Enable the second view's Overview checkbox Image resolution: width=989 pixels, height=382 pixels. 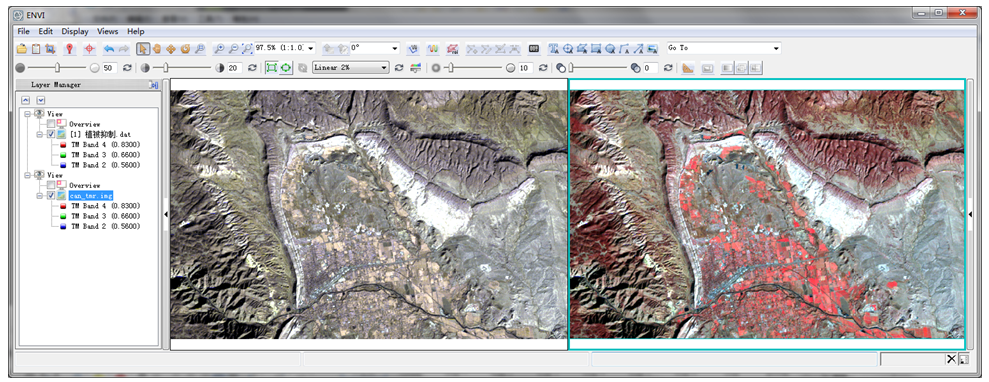pyautogui.click(x=51, y=185)
